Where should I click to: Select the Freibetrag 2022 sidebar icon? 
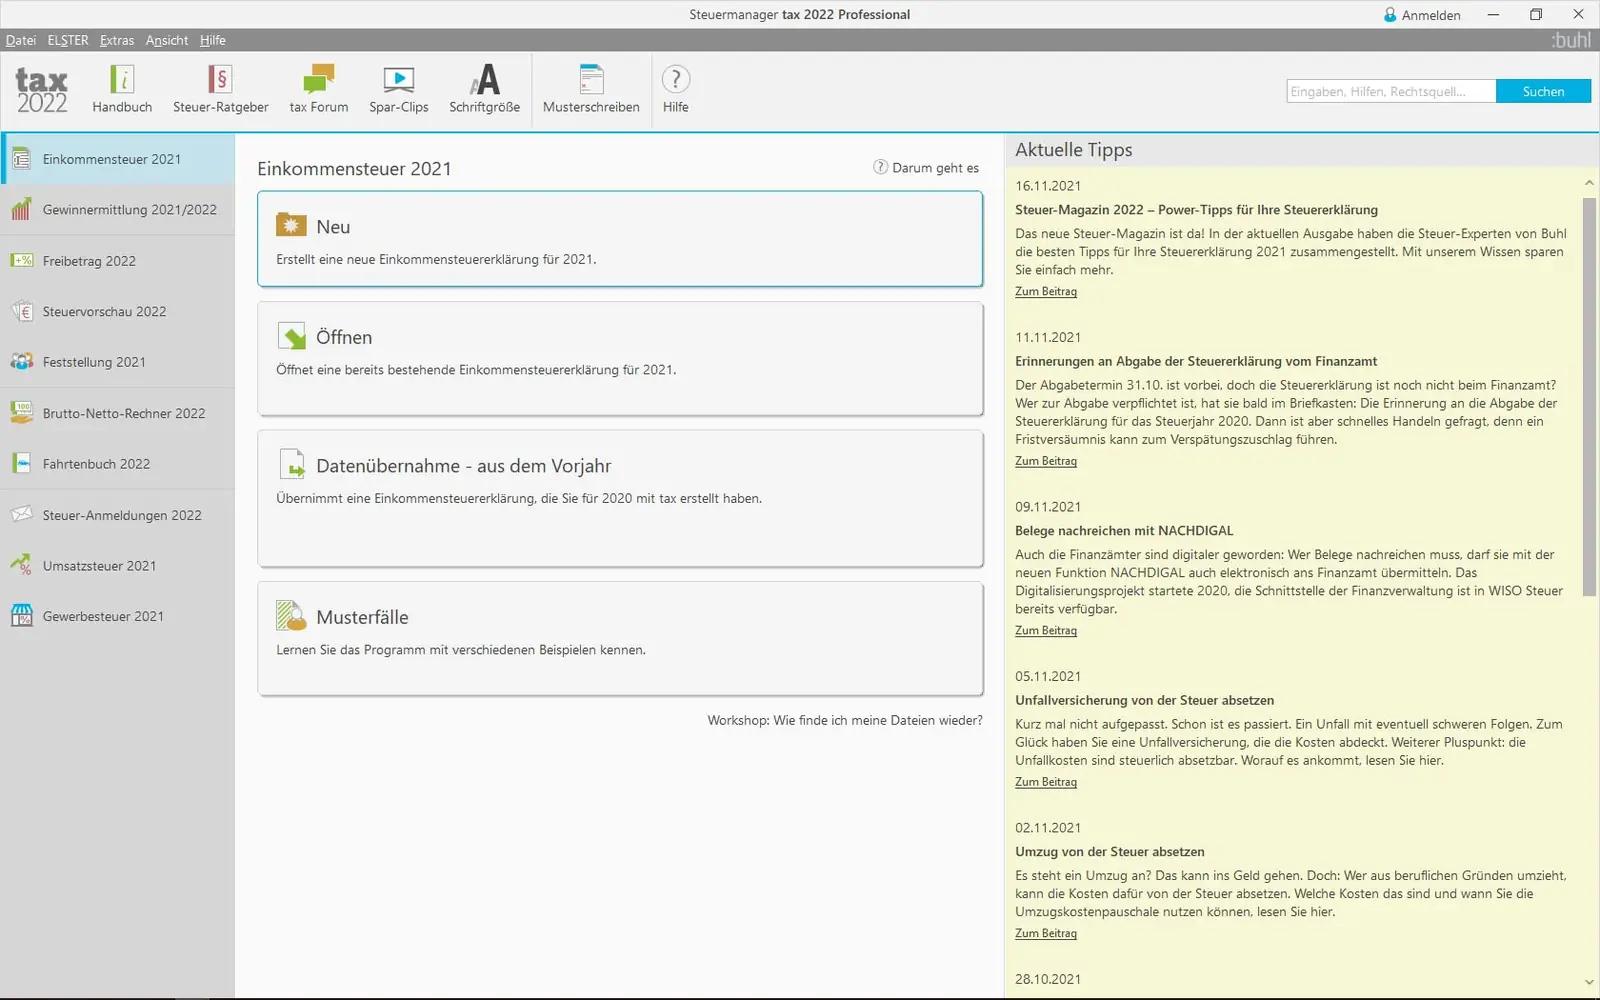click(x=21, y=261)
